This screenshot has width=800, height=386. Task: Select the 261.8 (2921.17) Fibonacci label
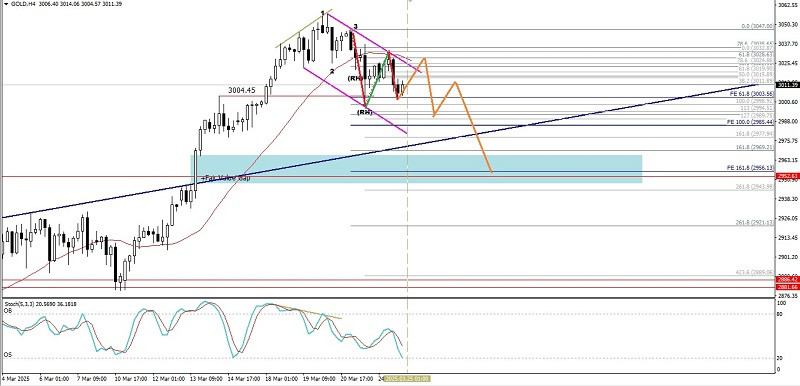756,222
